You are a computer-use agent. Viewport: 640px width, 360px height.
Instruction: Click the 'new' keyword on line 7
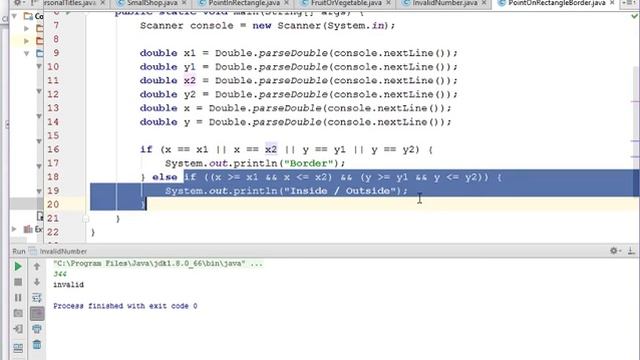262,25
